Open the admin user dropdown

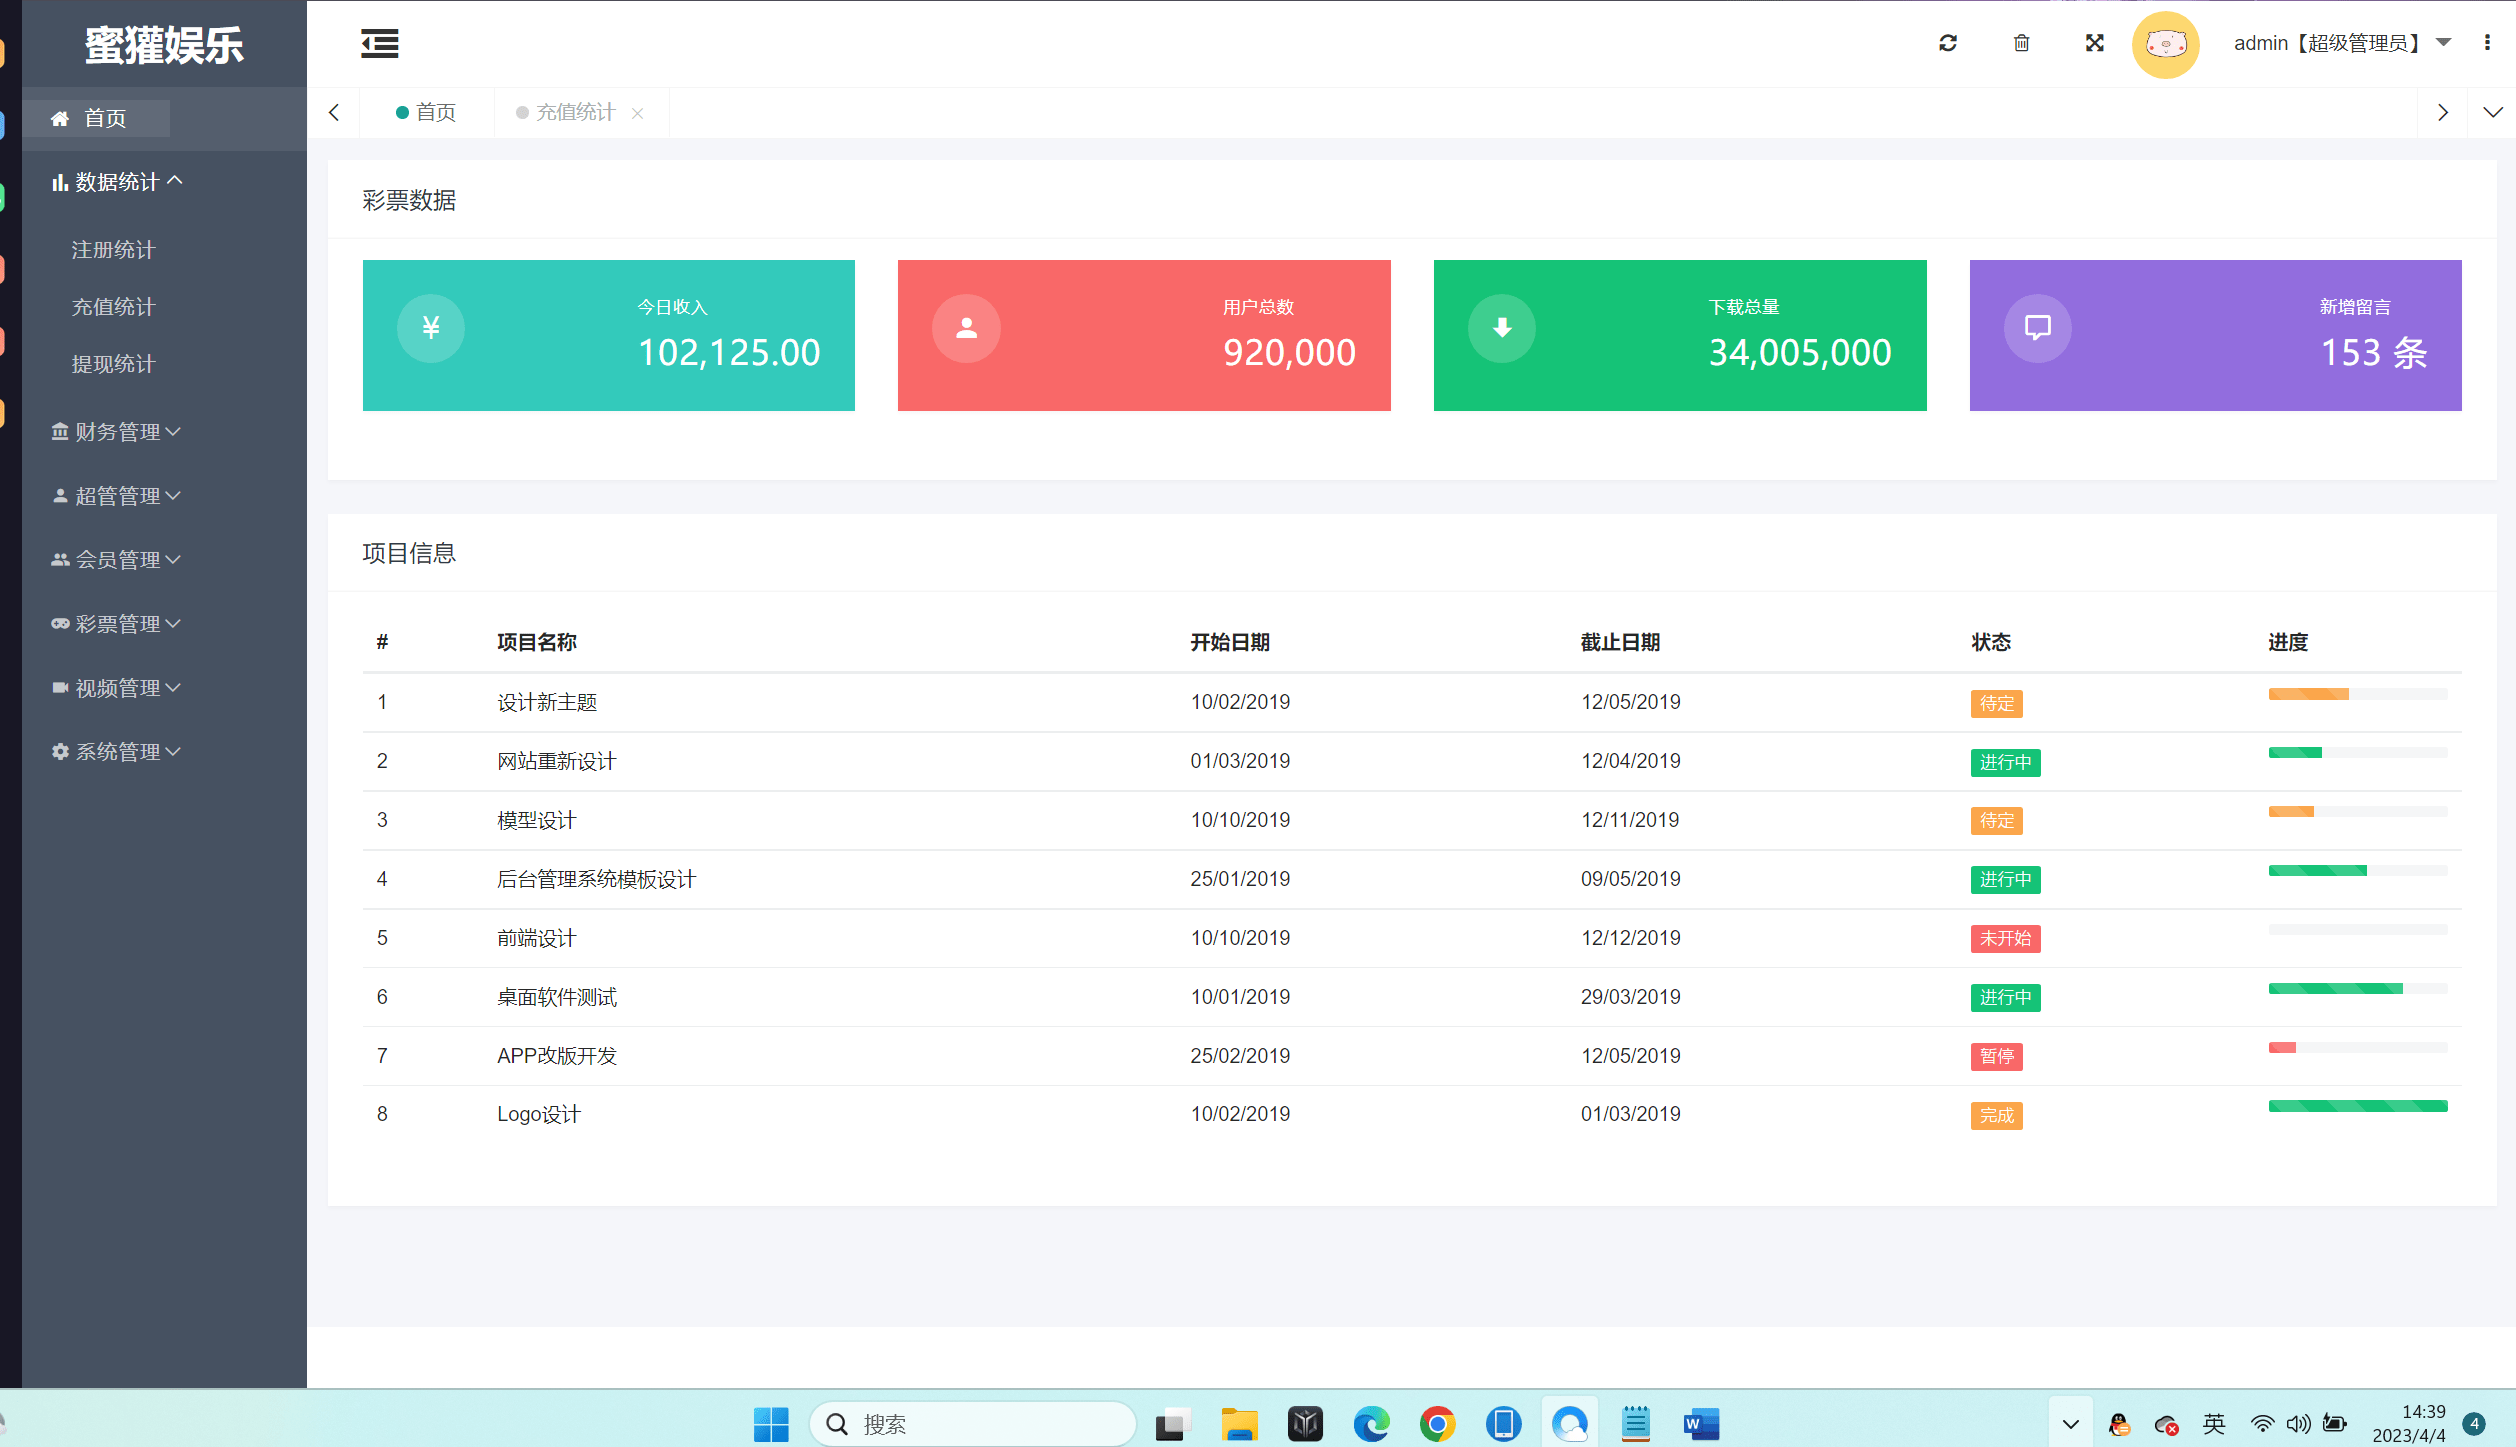point(2342,43)
